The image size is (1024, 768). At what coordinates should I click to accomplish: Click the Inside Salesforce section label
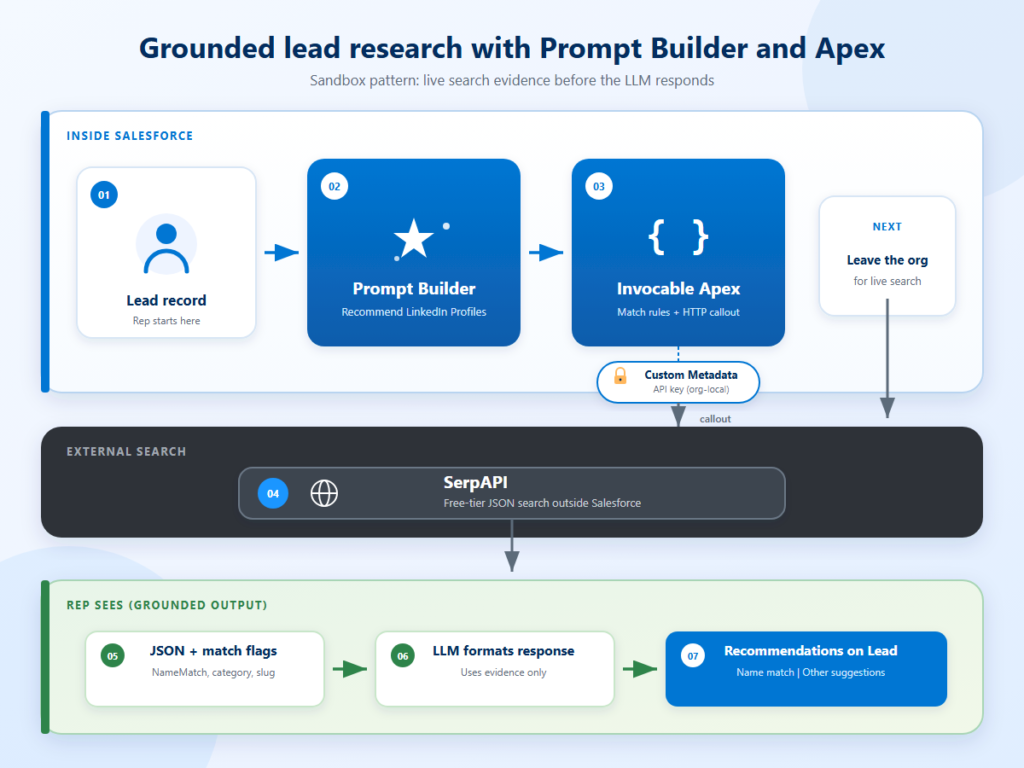point(129,136)
